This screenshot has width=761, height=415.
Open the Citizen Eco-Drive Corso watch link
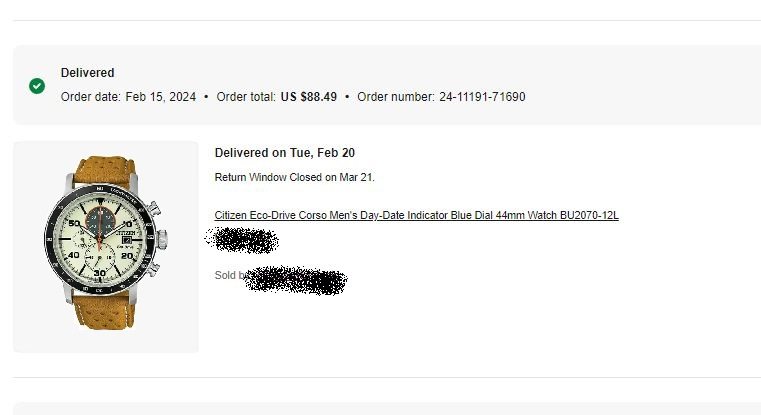click(x=416, y=215)
